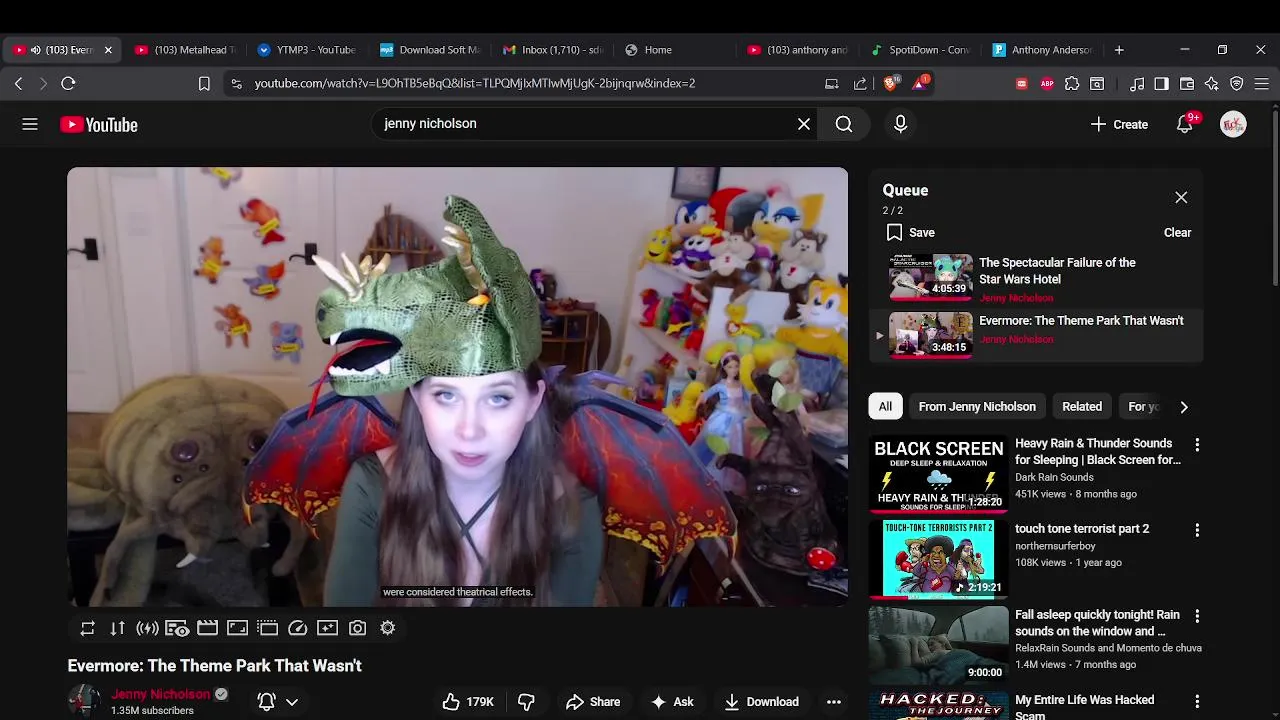Clear the queue

click(x=1177, y=233)
